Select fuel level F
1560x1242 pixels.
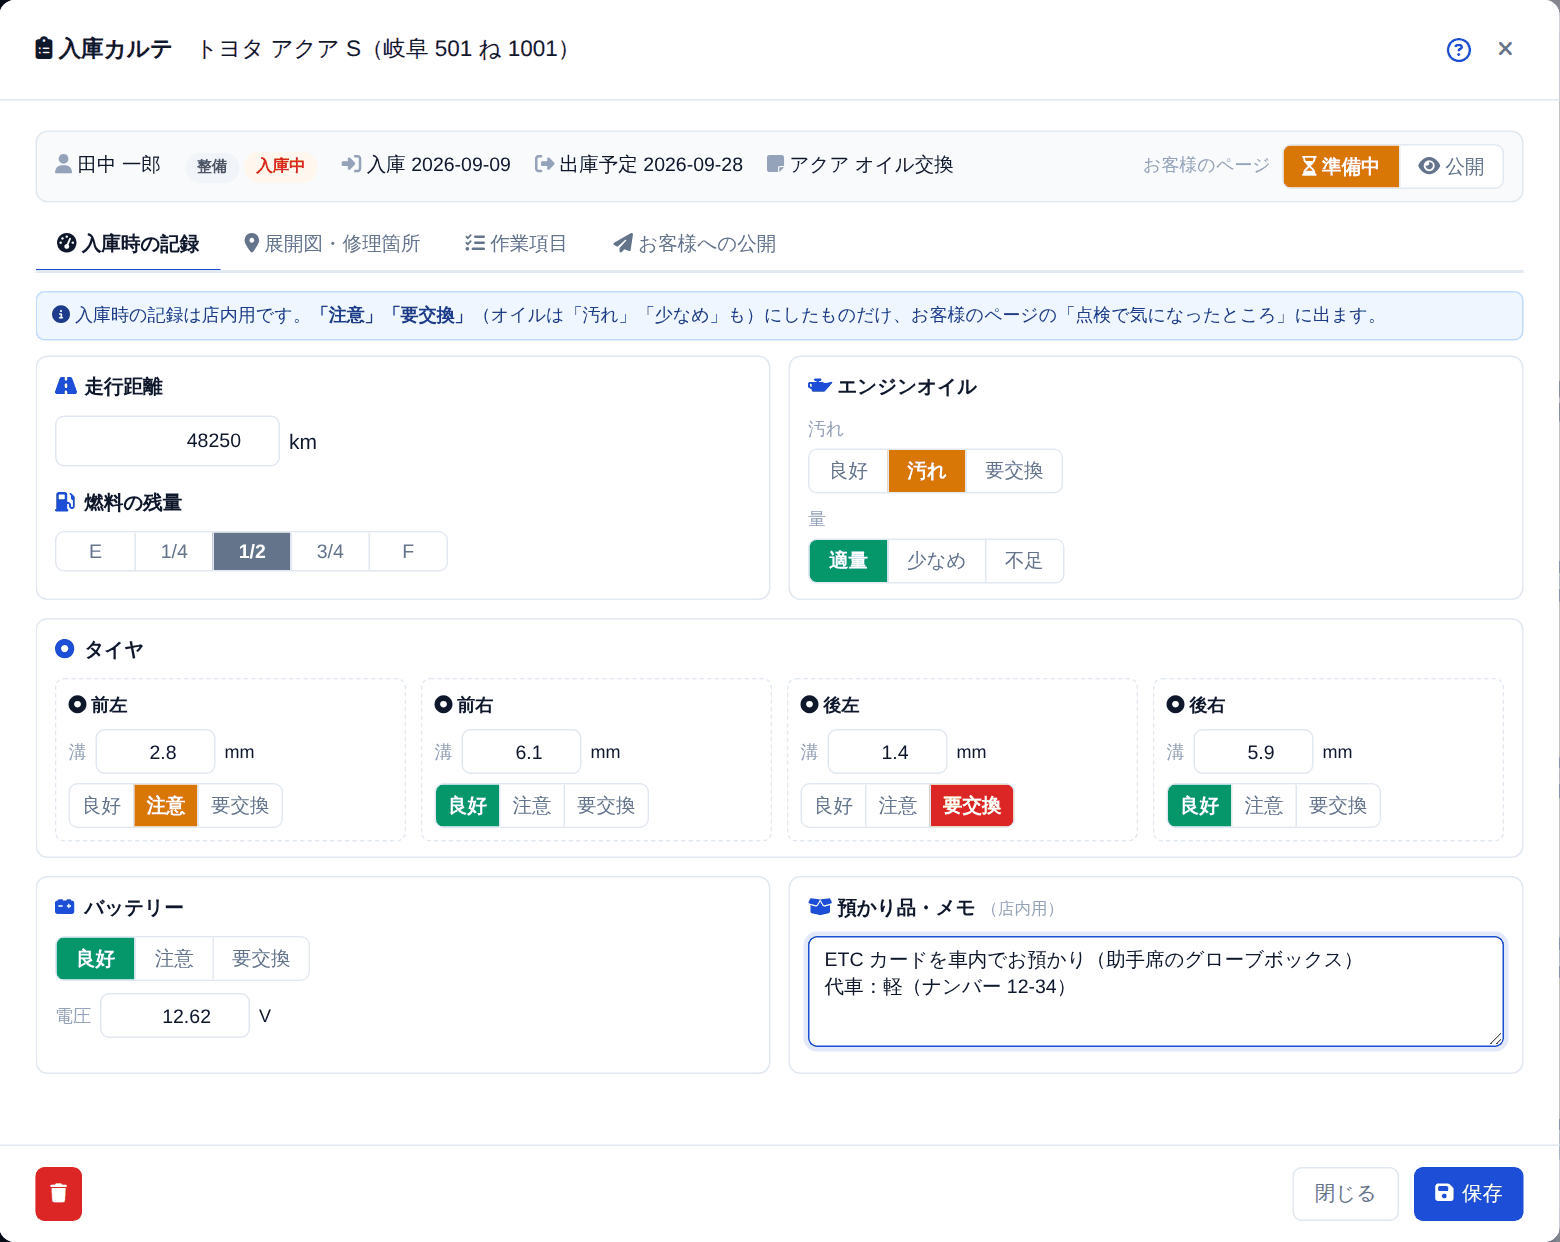coord(408,552)
